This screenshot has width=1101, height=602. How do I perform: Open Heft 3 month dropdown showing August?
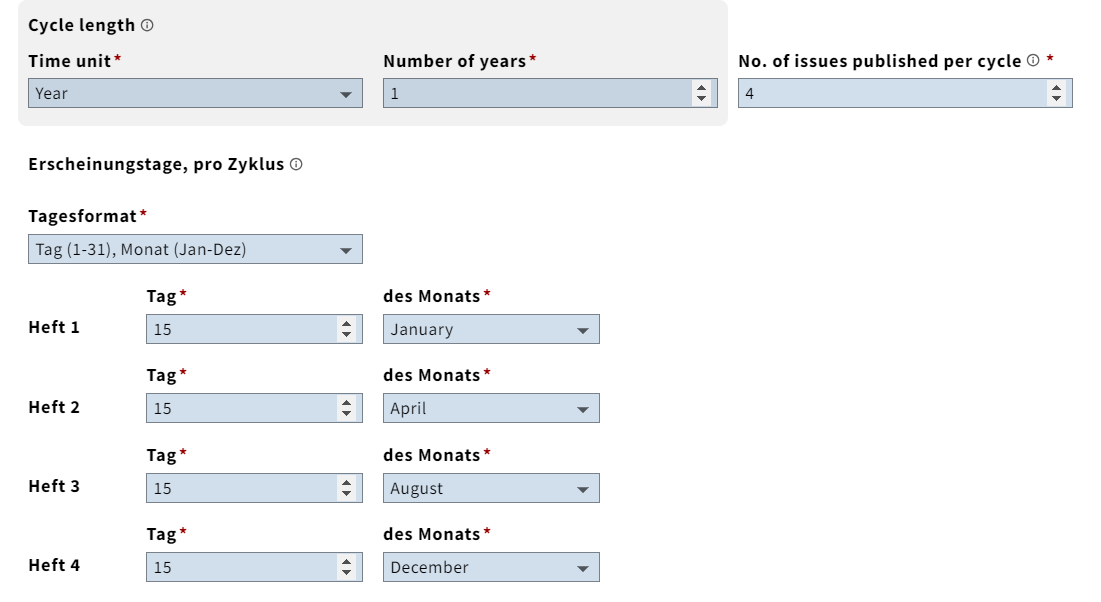coord(491,488)
